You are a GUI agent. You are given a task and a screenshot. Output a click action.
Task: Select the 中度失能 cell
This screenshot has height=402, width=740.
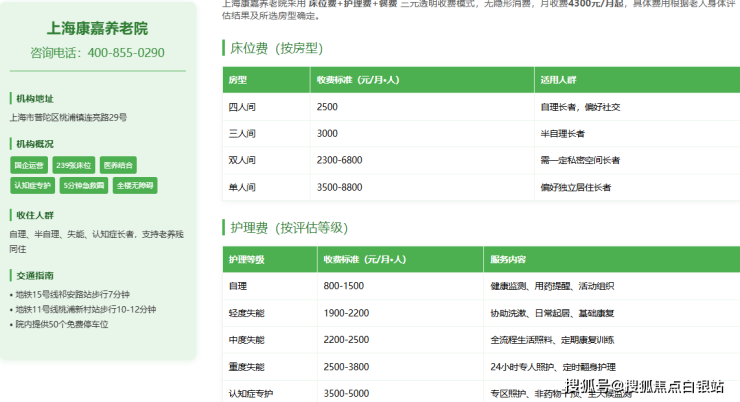270,340
